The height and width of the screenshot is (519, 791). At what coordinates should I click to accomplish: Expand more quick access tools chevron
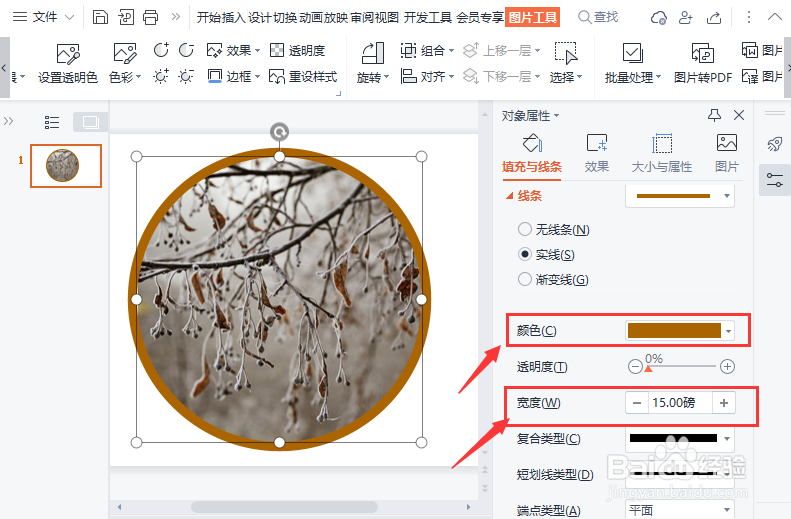click(176, 17)
